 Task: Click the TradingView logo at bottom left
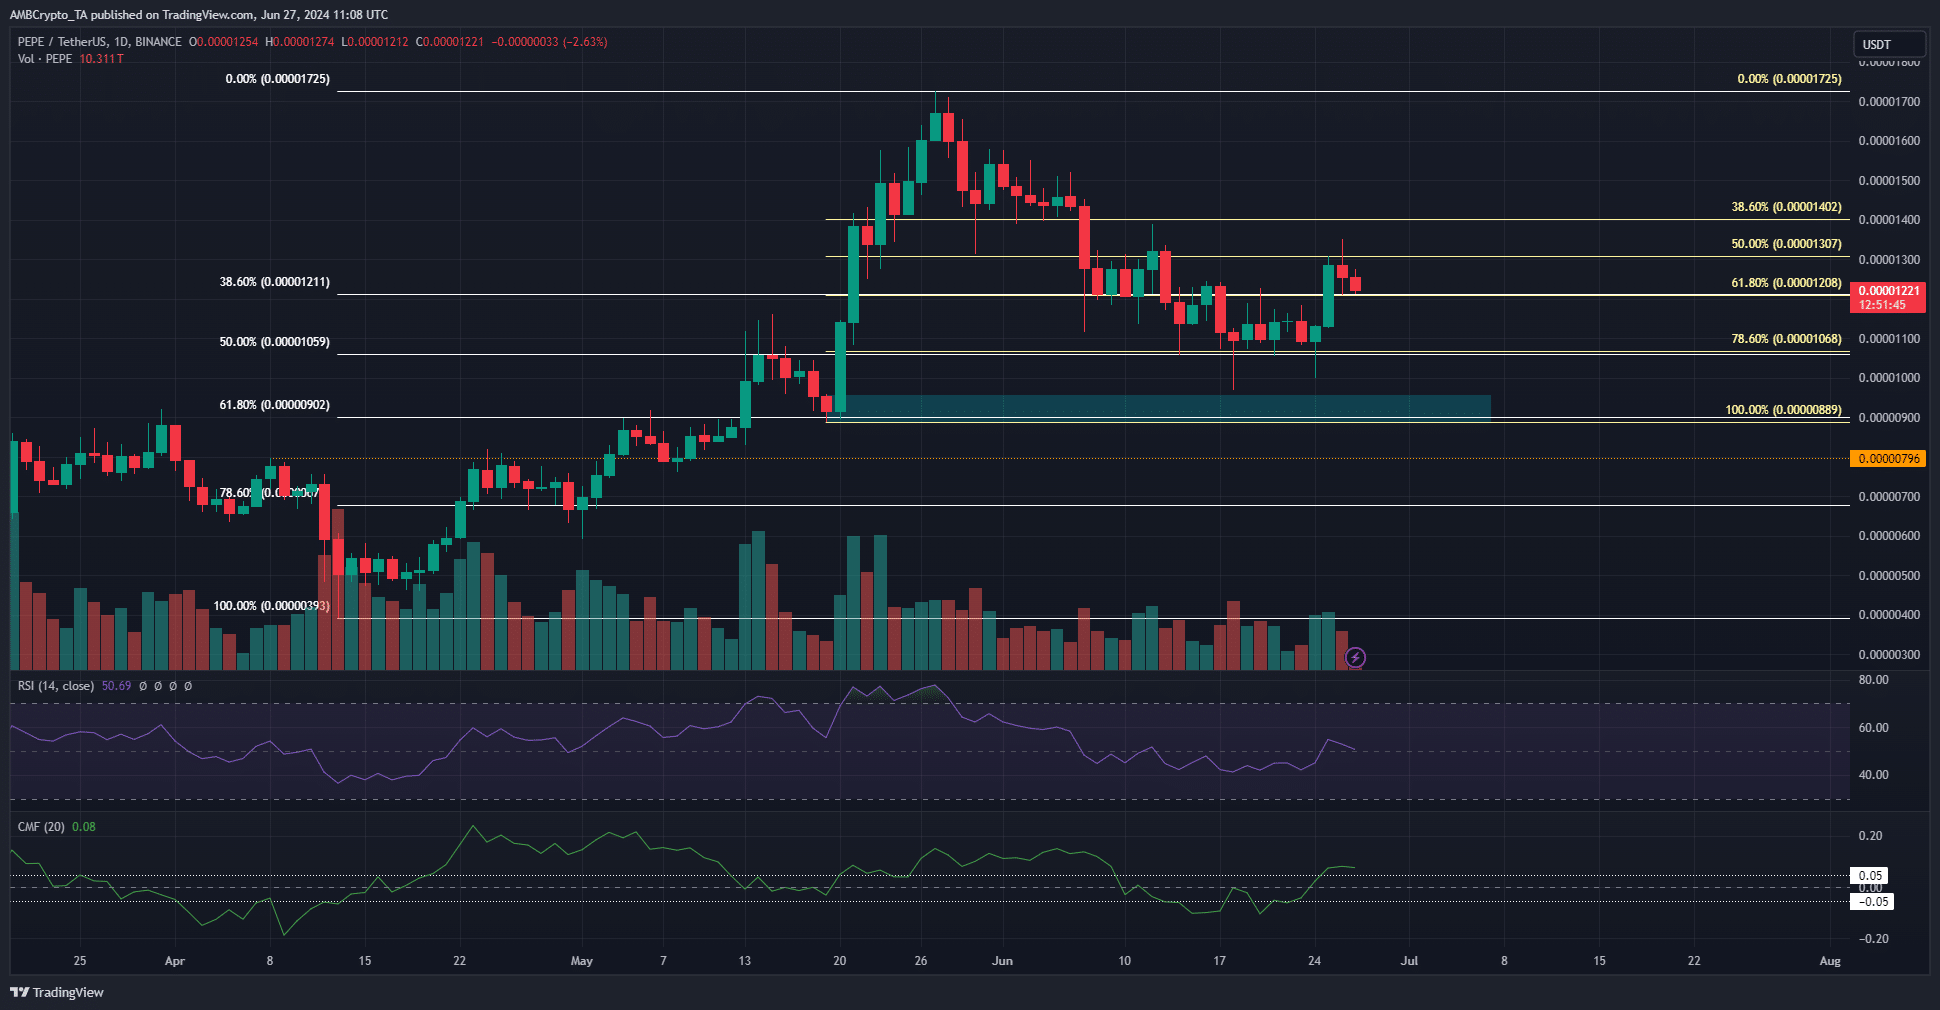[x=57, y=992]
